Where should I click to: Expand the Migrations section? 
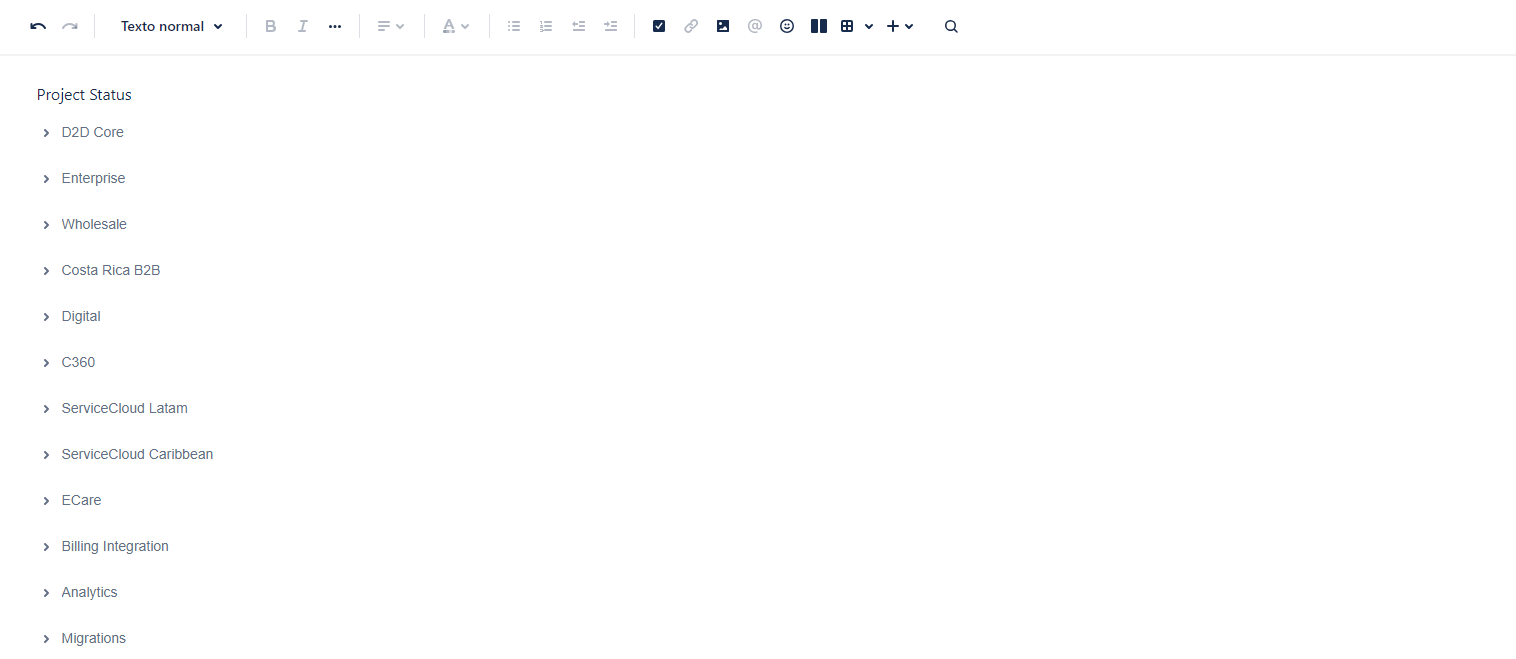tap(46, 639)
